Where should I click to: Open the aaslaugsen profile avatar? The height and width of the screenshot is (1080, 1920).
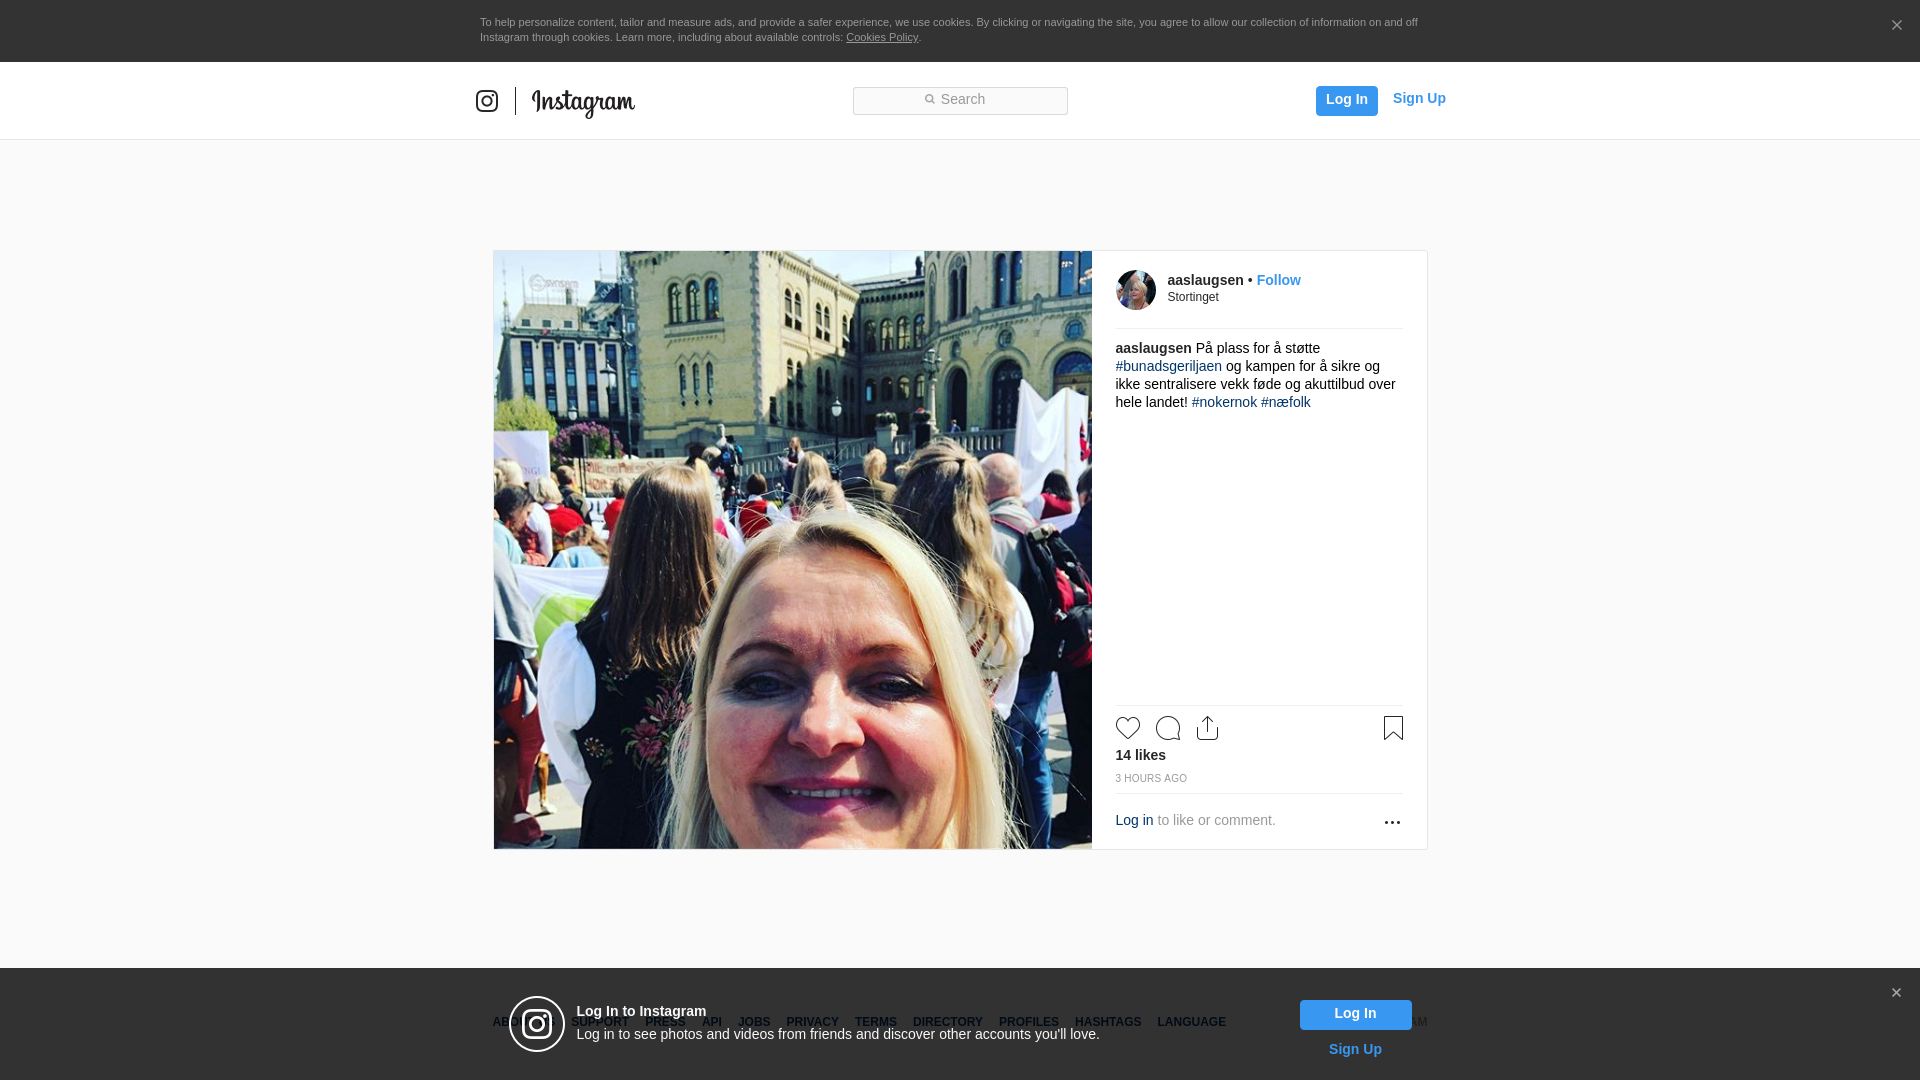click(x=1135, y=290)
